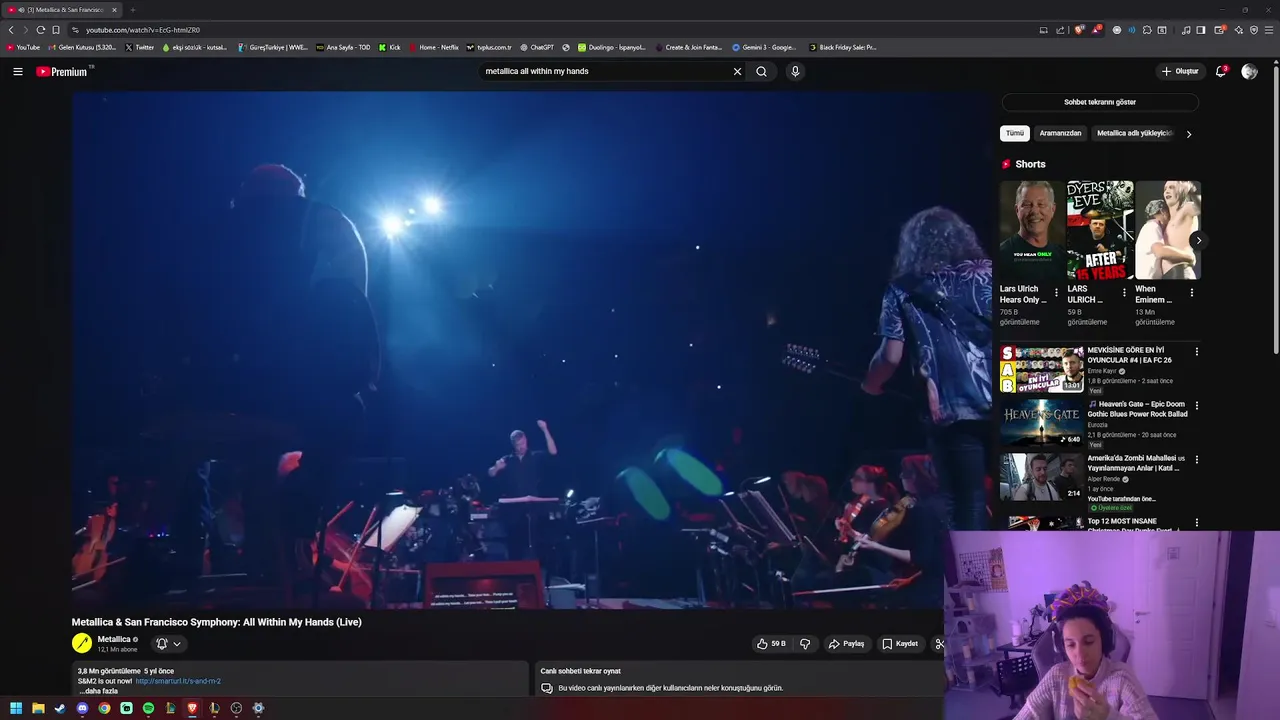Screen dimensions: 1280x720
Task: Click the Oluştur create button
Action: click(1180, 71)
